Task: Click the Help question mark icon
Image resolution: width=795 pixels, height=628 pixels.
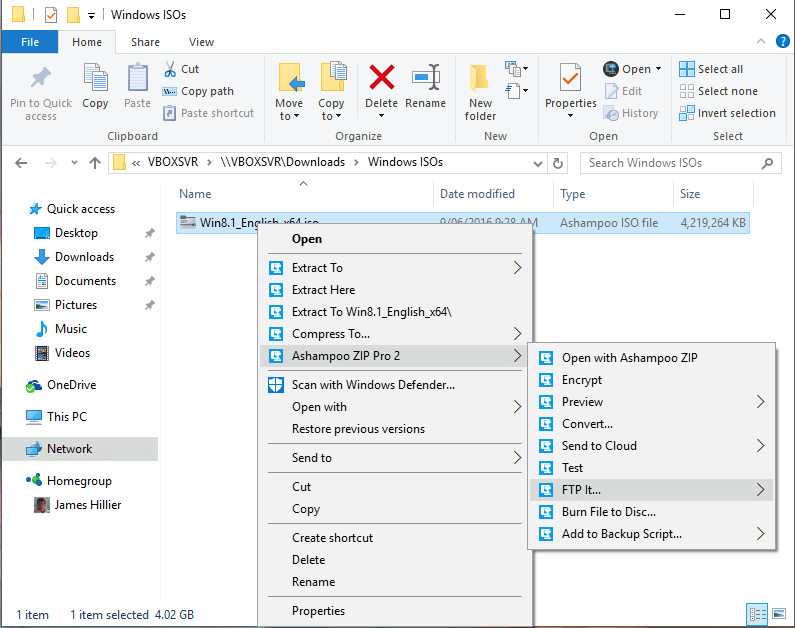Action: tap(782, 41)
